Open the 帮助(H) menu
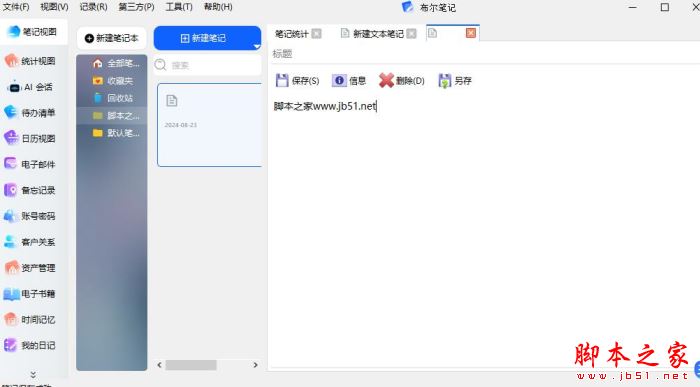Image resolution: width=700 pixels, height=387 pixels. (x=218, y=7)
